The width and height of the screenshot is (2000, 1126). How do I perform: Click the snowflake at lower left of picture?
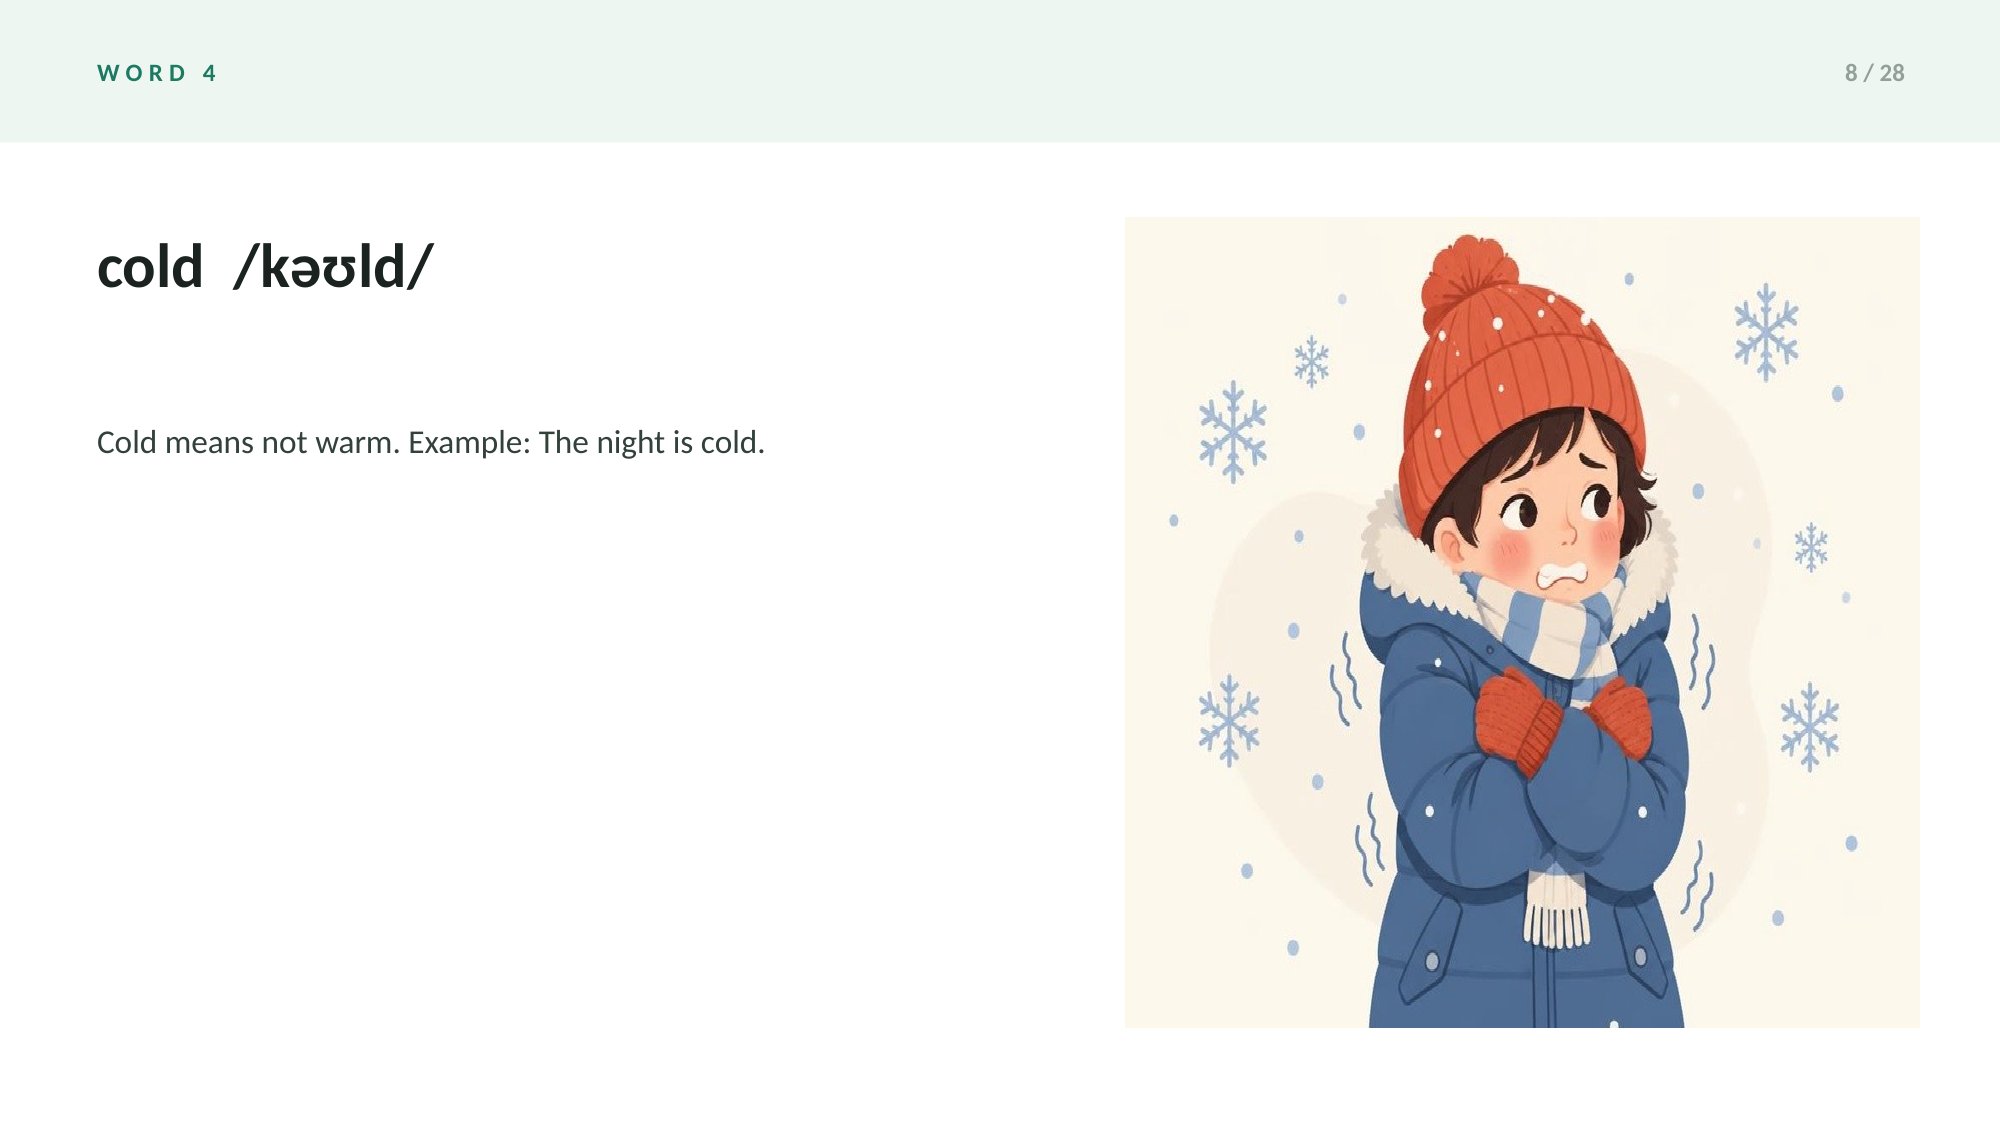[1229, 720]
